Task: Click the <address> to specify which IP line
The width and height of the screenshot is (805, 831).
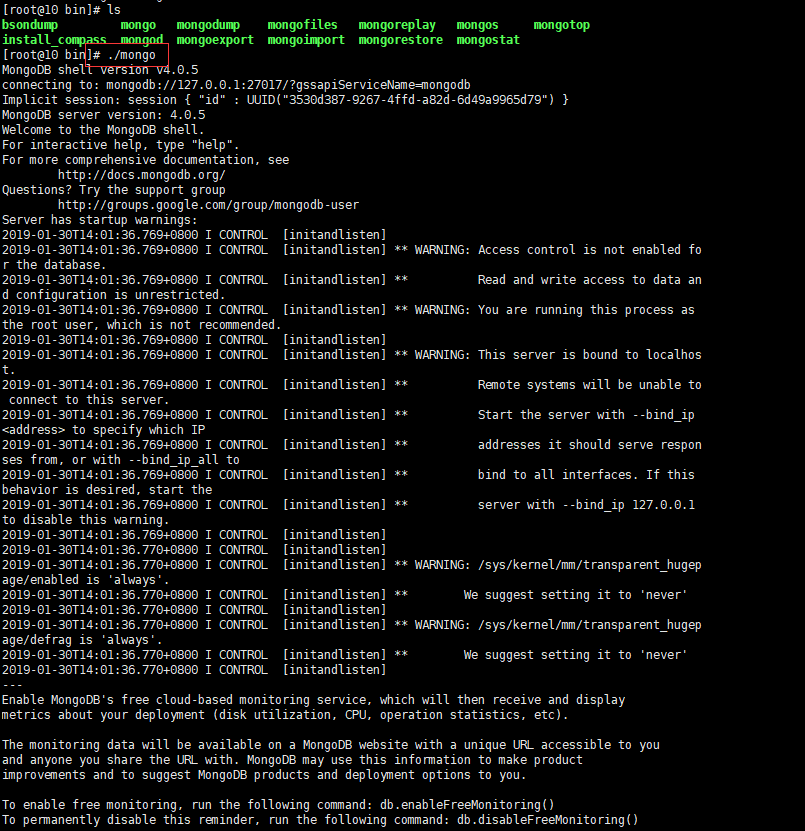Action: [103, 430]
